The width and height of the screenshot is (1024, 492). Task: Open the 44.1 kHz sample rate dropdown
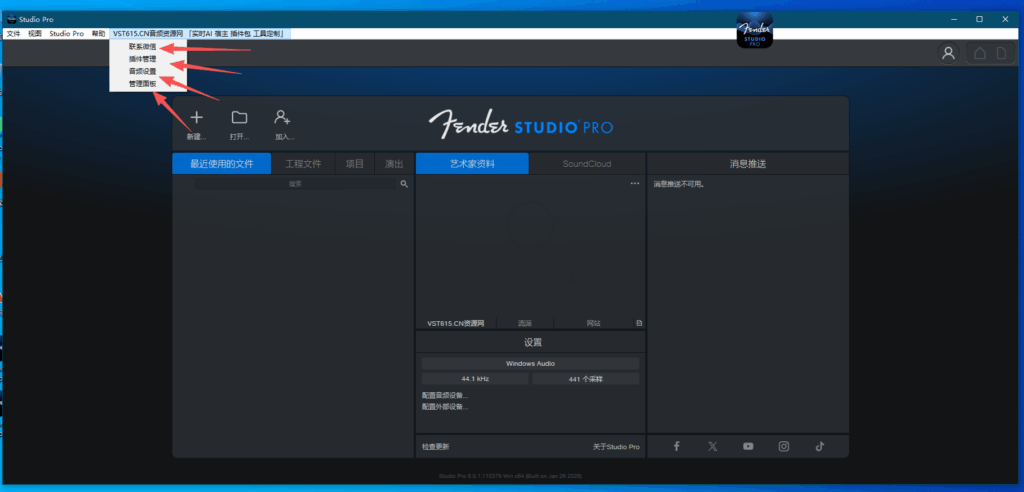475,379
